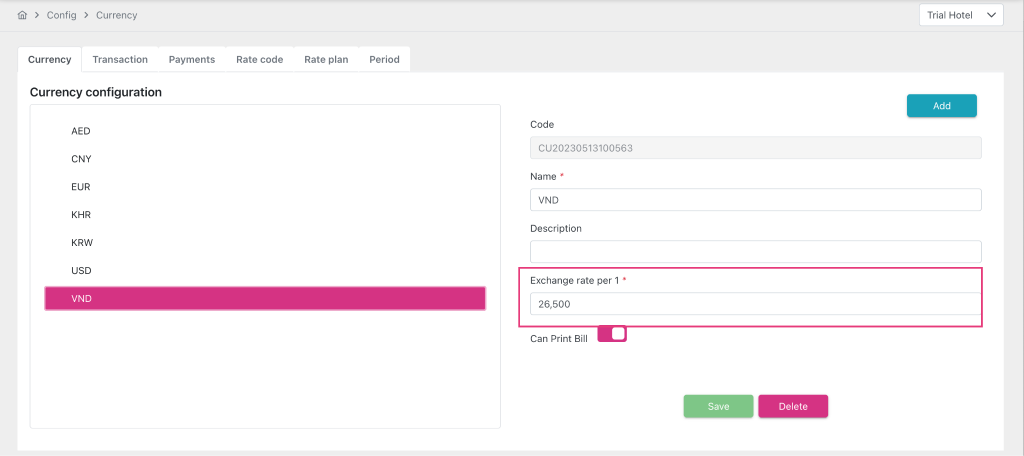This screenshot has height=456, width=1024.
Task: Select the Rate plan tab
Action: pyautogui.click(x=326, y=60)
